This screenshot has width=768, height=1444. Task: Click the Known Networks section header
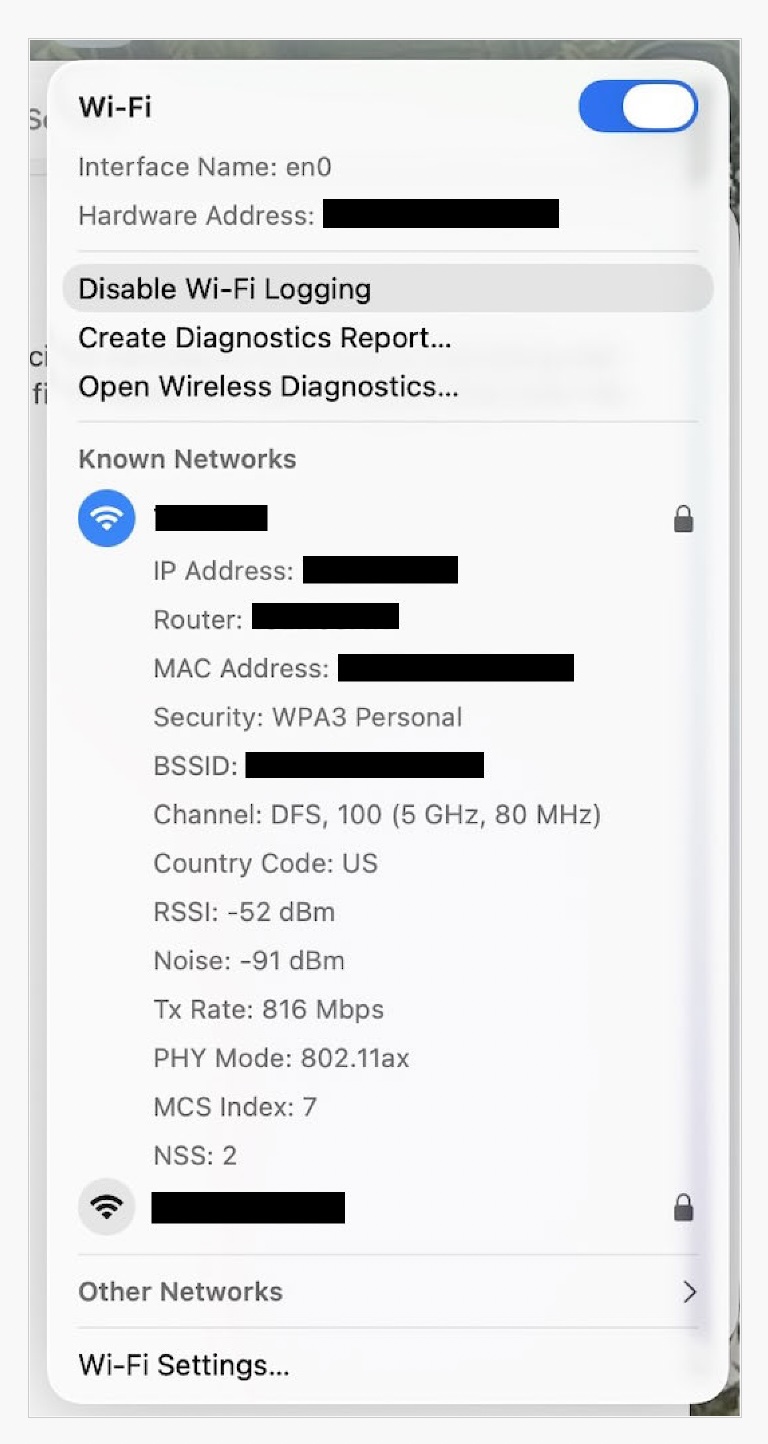point(187,459)
